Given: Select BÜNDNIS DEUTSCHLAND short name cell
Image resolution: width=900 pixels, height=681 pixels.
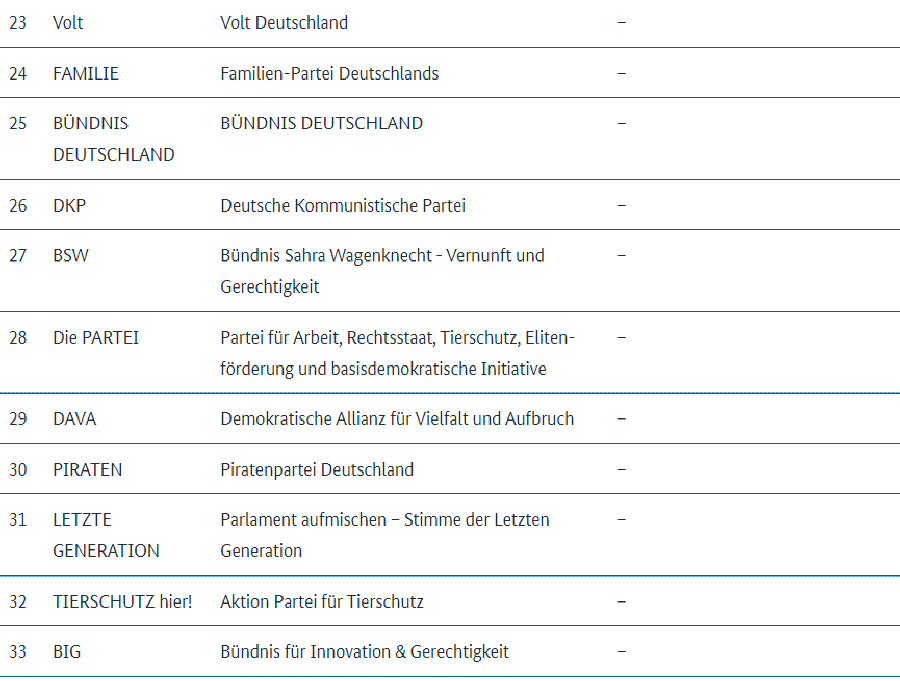Looking at the screenshot, I should (114, 138).
